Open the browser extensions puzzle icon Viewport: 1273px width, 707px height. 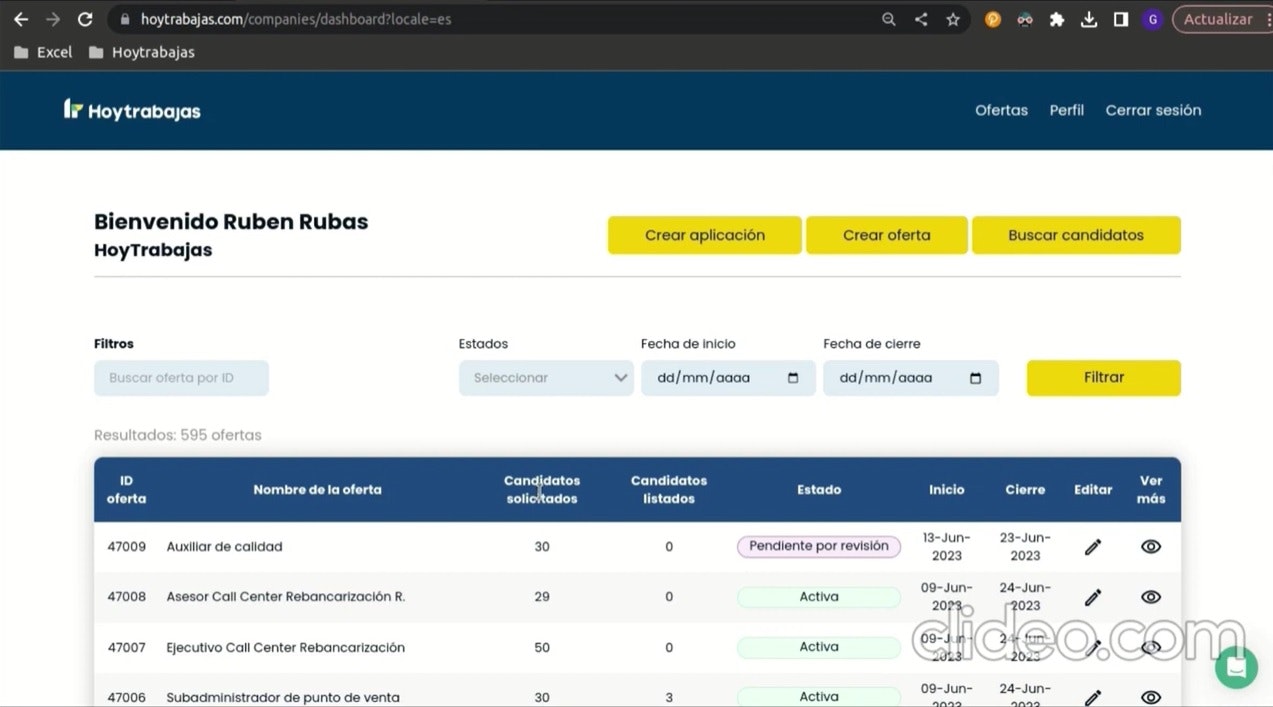click(x=1057, y=19)
